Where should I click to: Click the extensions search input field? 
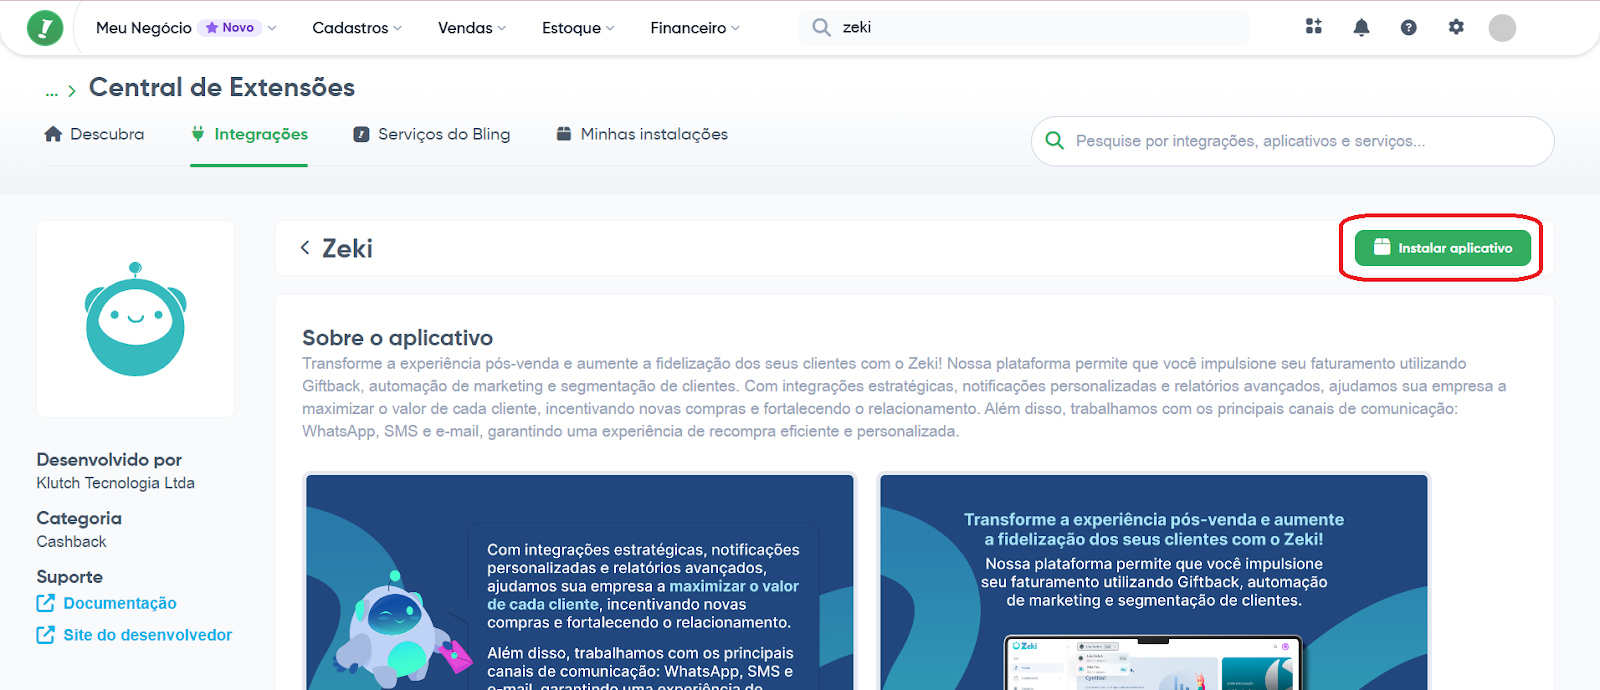(1293, 141)
